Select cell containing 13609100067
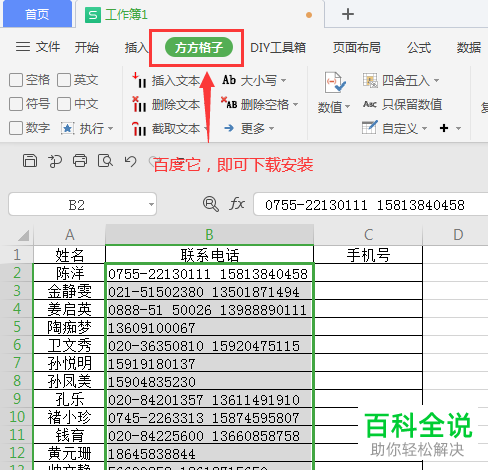This screenshot has width=488, height=470. (x=209, y=327)
